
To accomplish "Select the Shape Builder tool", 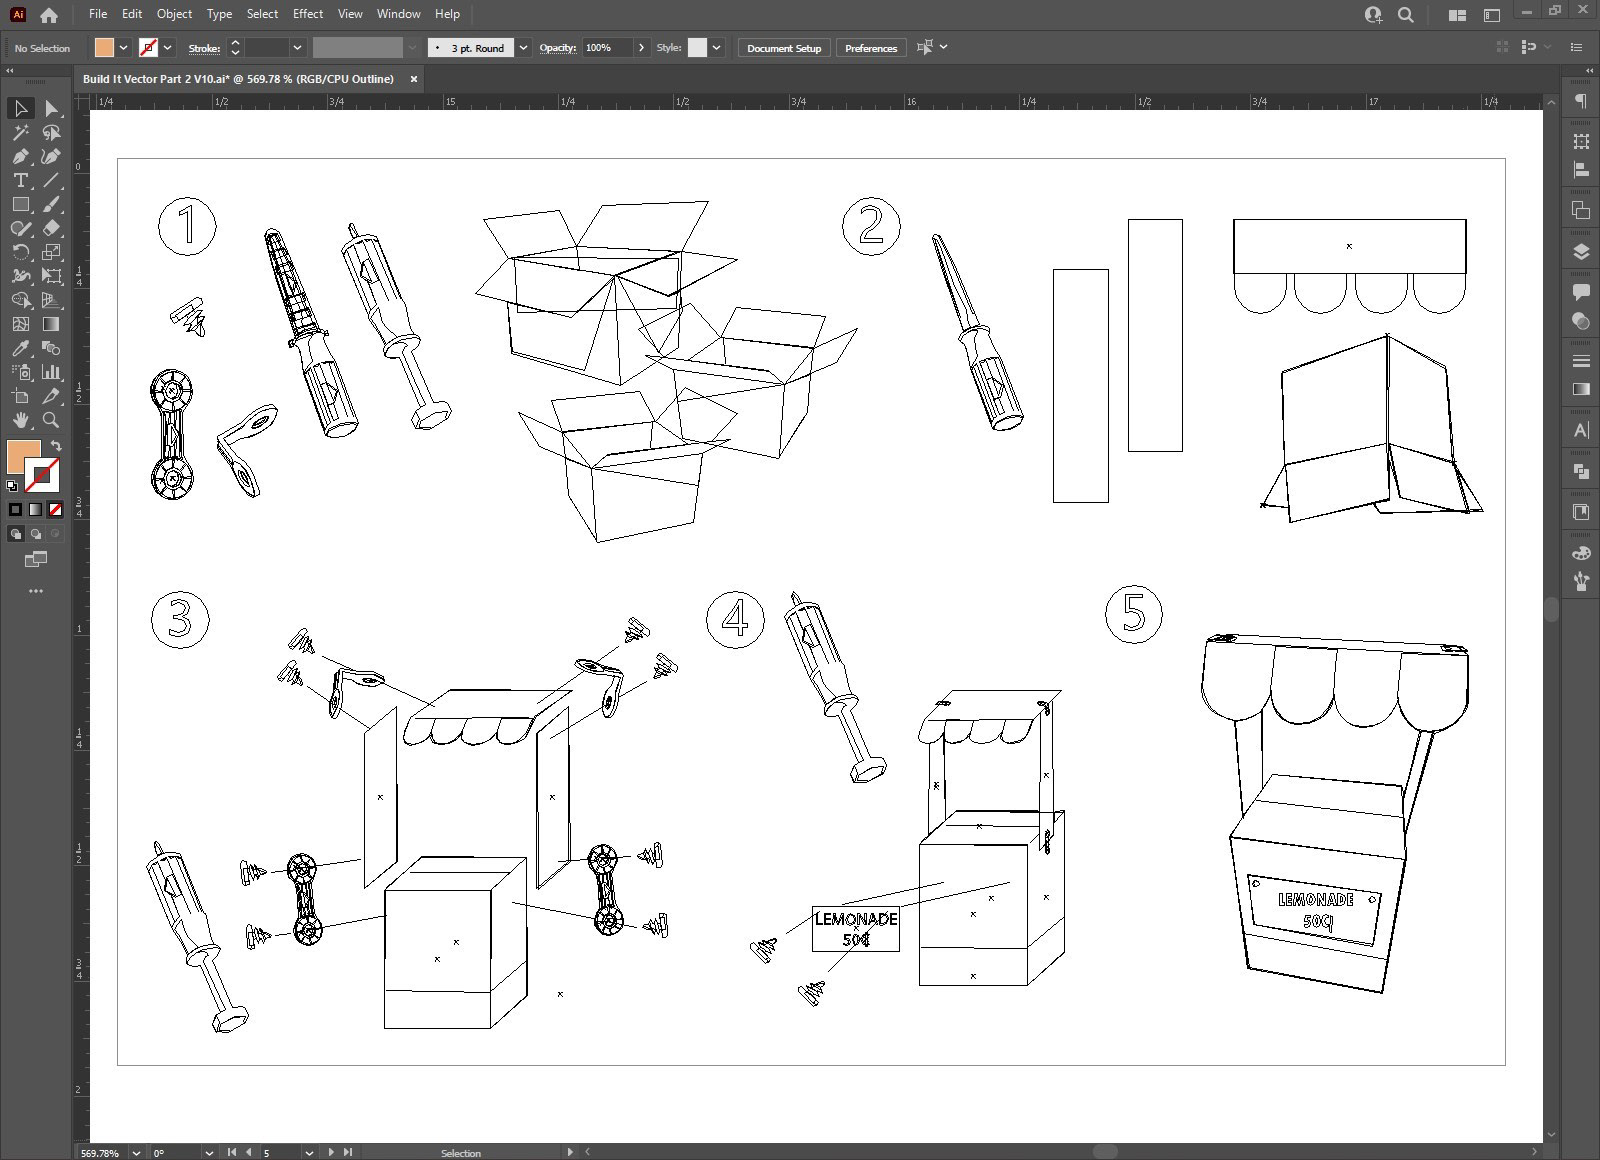I will (x=20, y=300).
